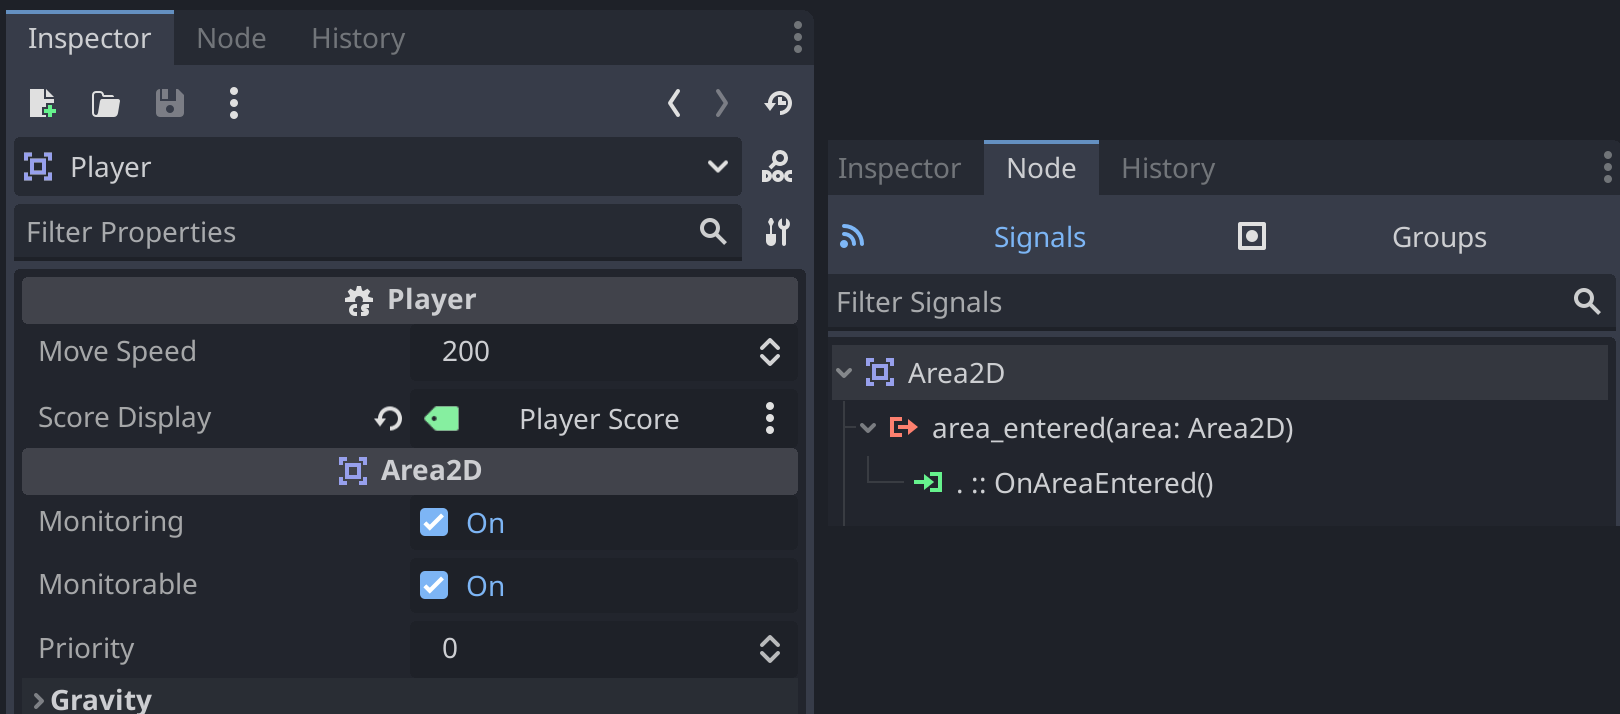Screen dimensions: 1620x714
Task: Collapse the area_entered signal connection
Action: pos(867,428)
